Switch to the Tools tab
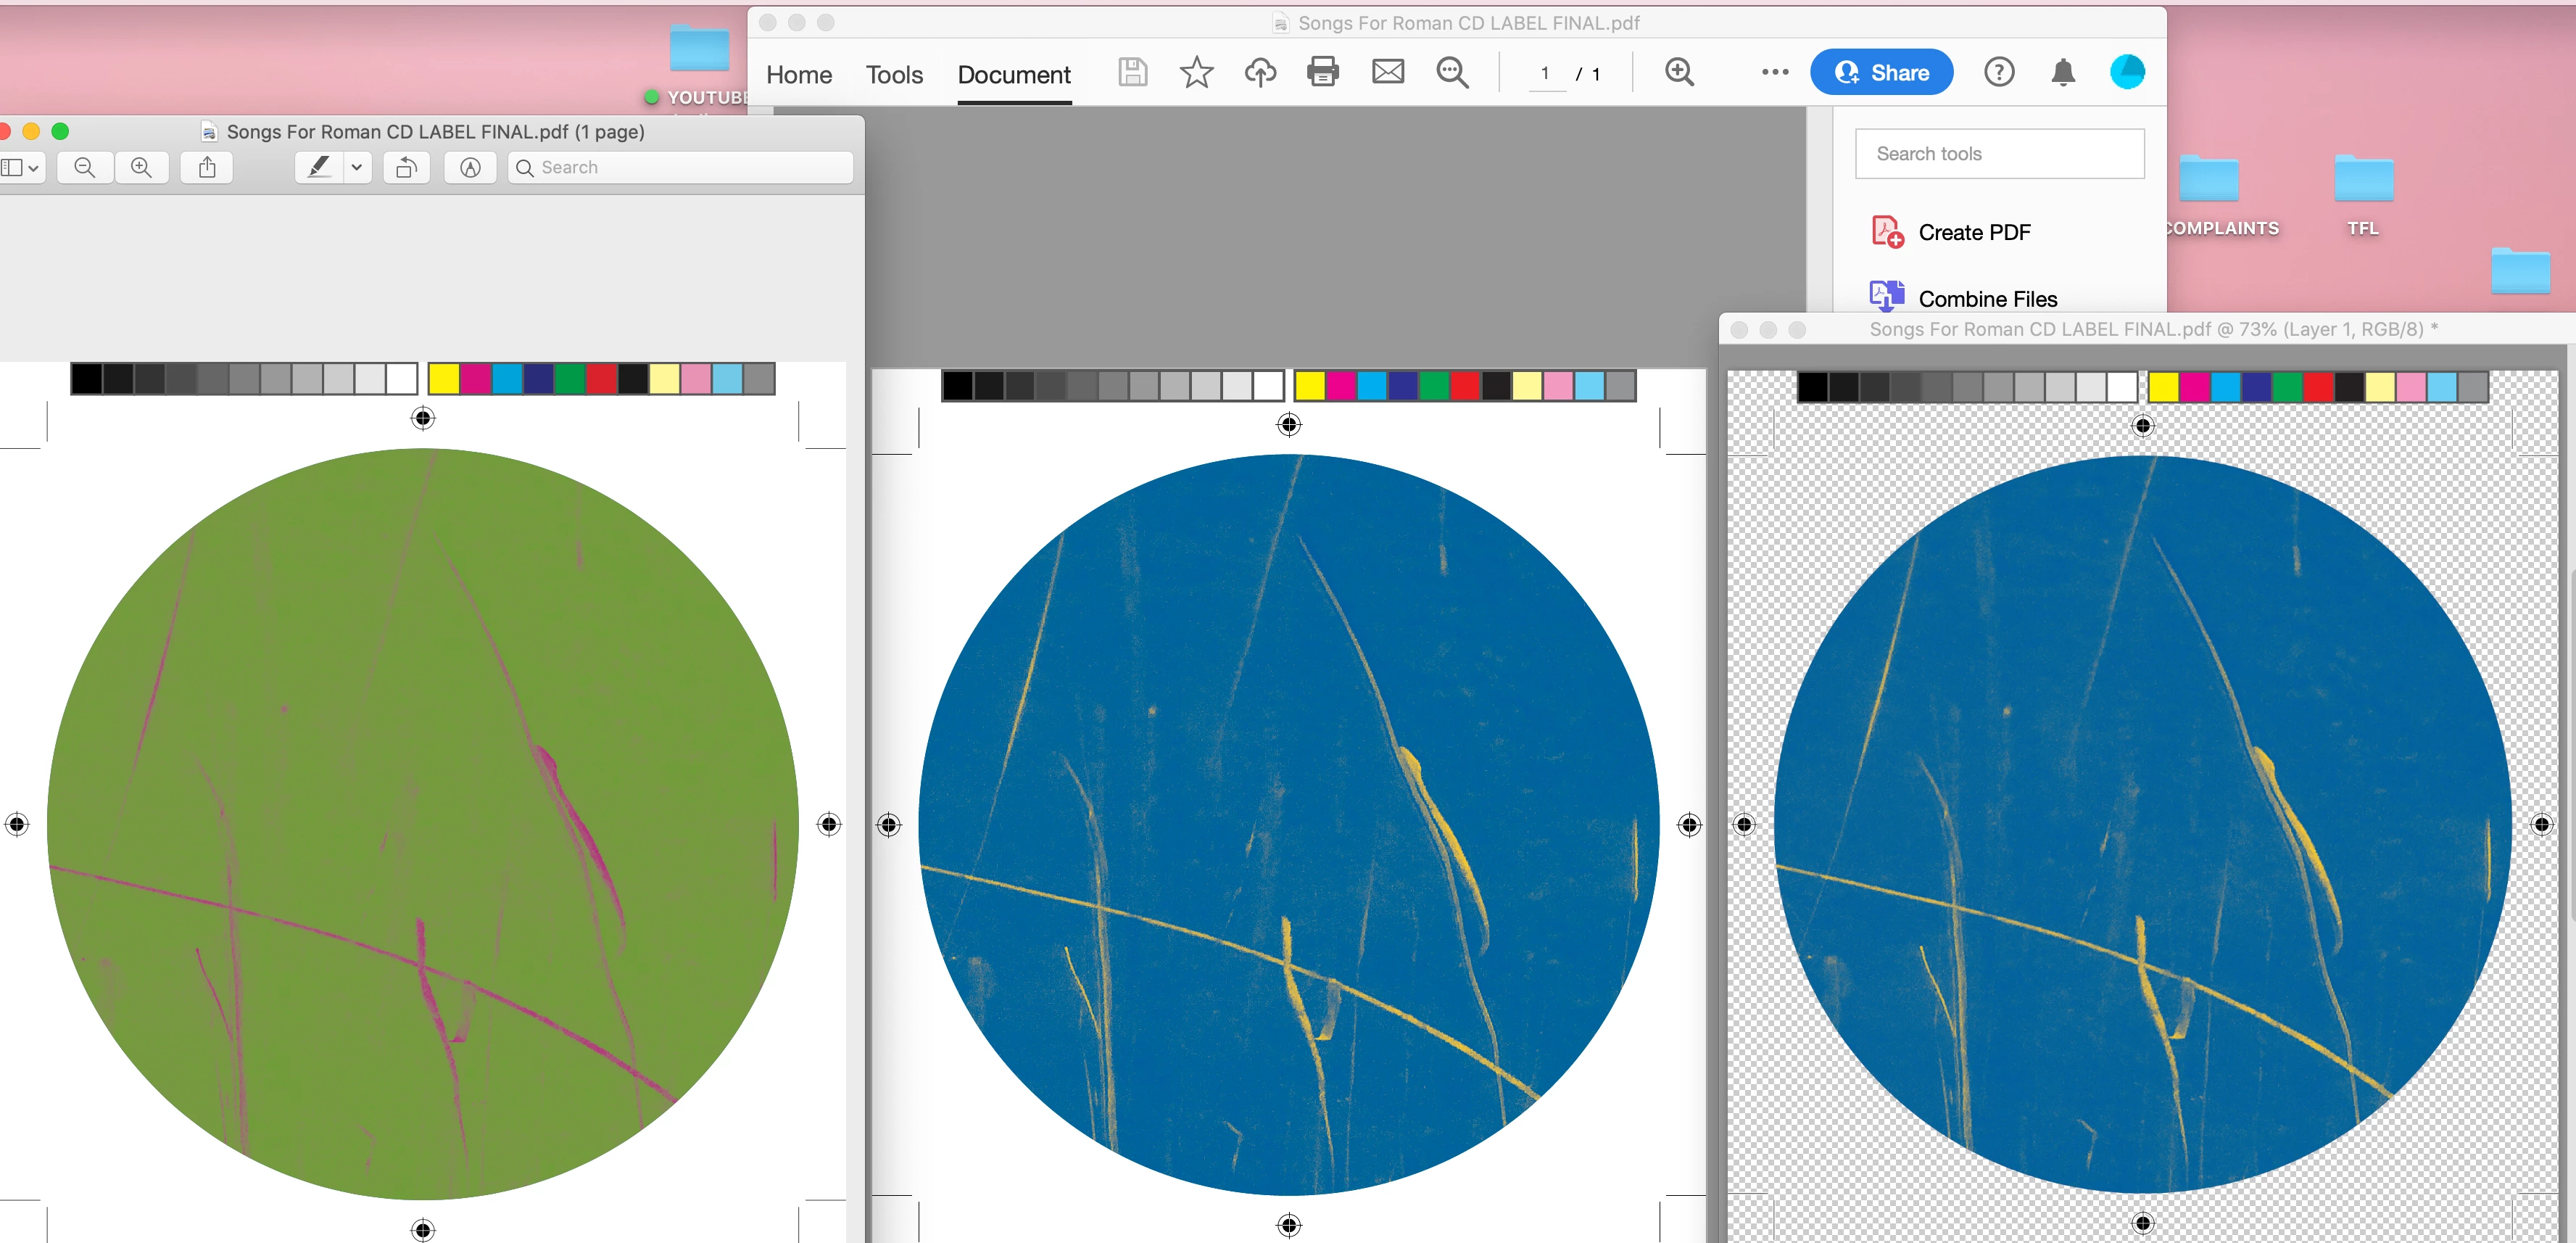Screen dimensions: 2576x1243 (x=894, y=75)
